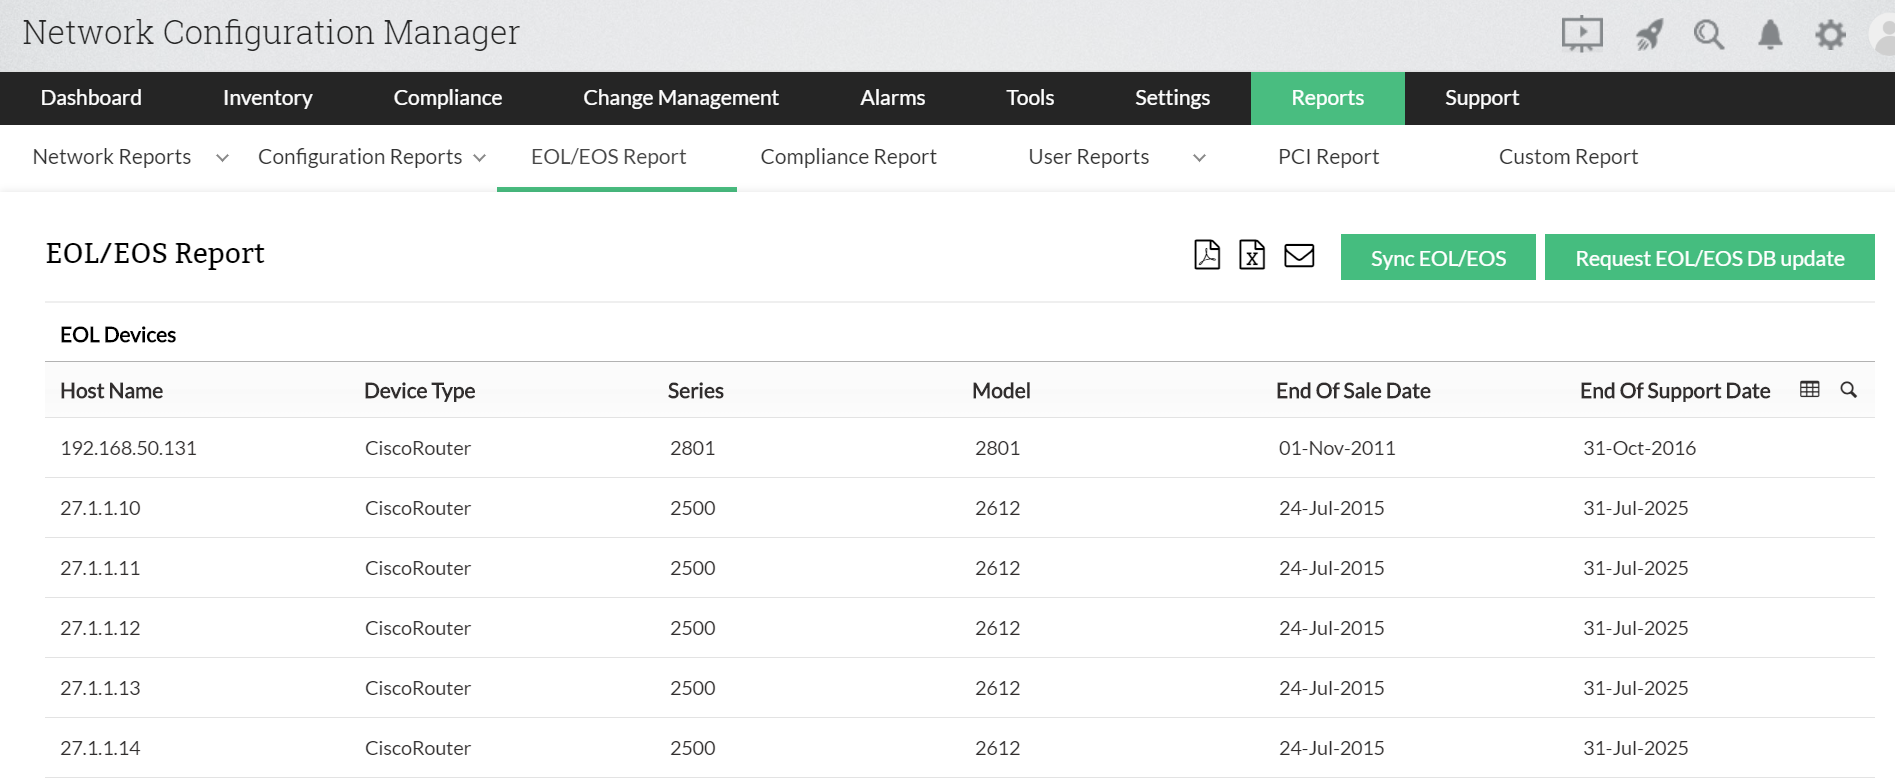
Task: Export report as PDF icon
Action: [x=1207, y=255]
